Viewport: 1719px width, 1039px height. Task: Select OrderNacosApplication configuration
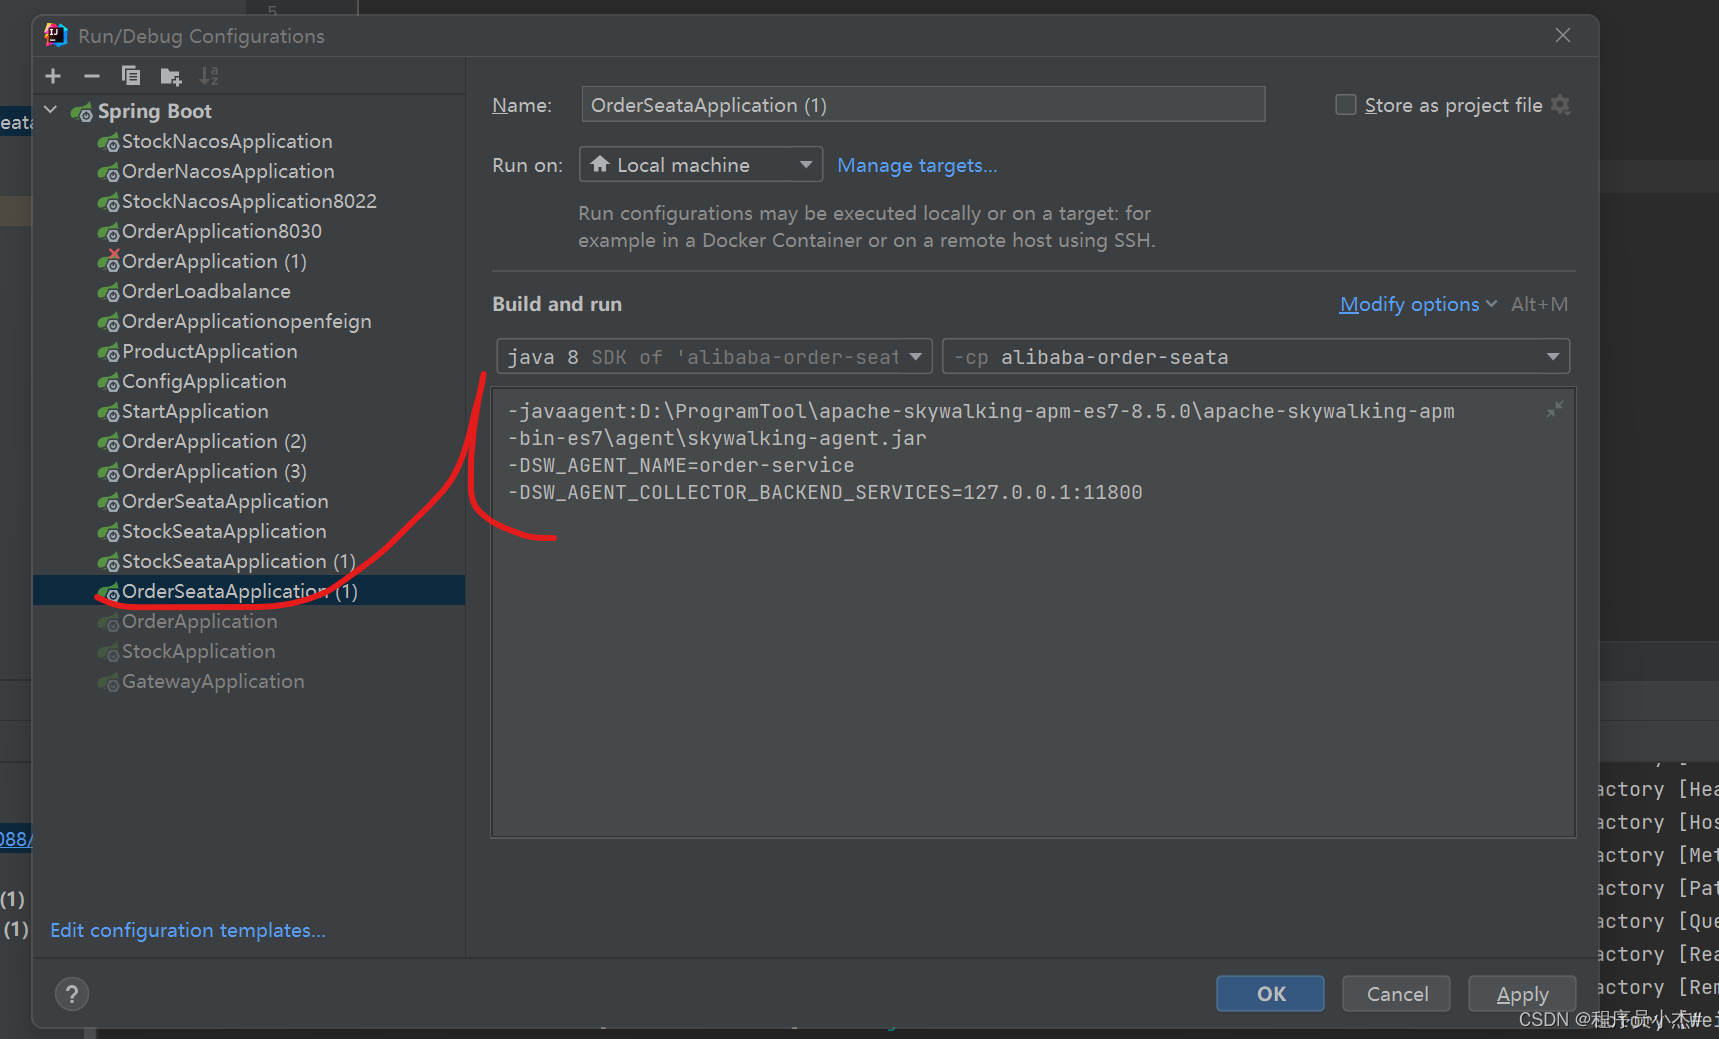click(228, 171)
